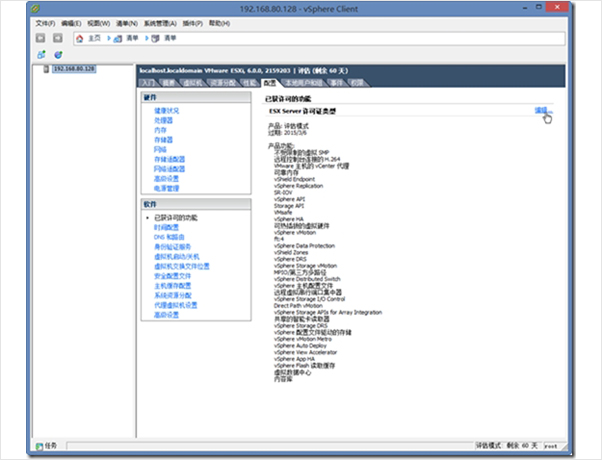Click the vSphere Client title bar logo

[35, 8]
